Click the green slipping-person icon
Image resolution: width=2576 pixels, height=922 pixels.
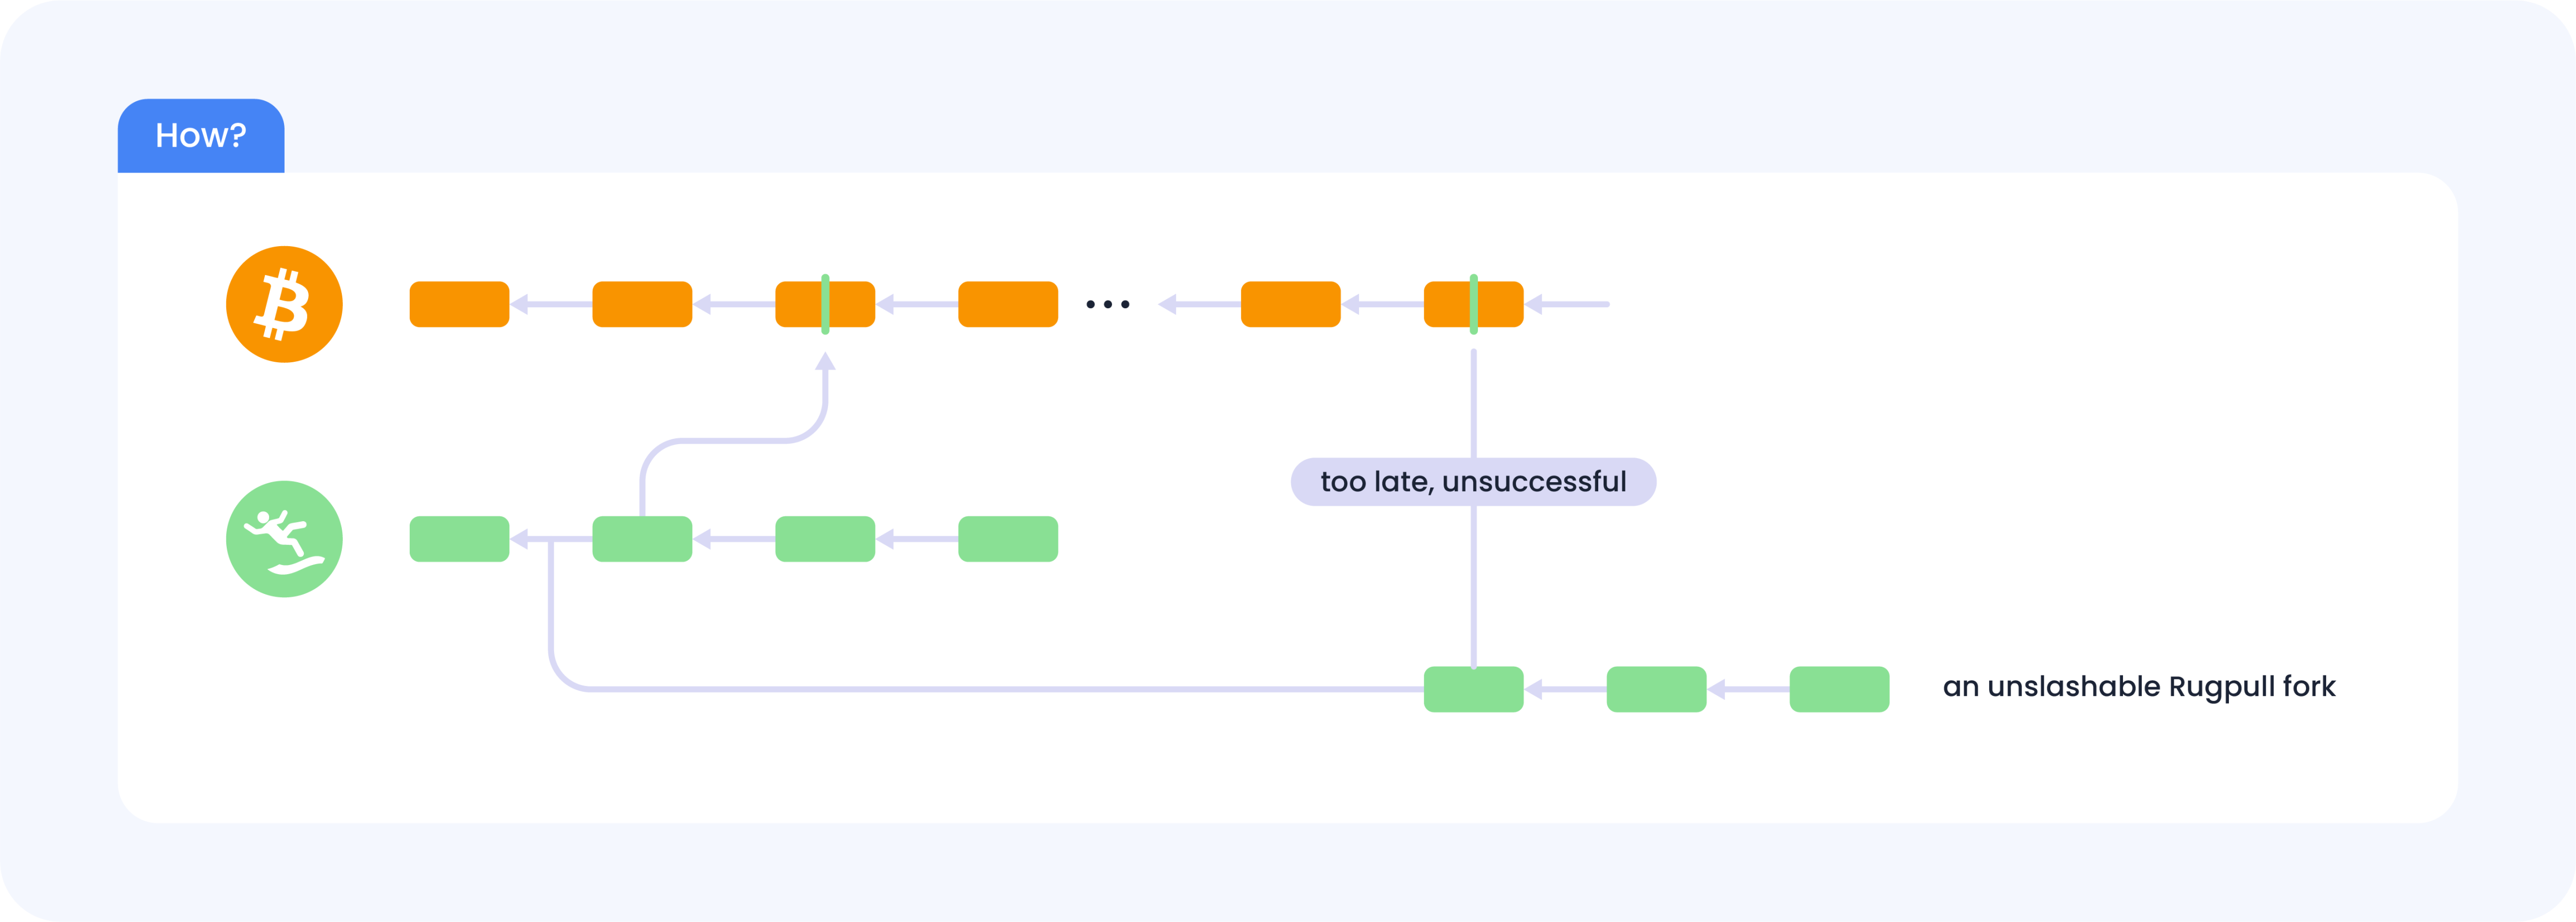click(284, 539)
